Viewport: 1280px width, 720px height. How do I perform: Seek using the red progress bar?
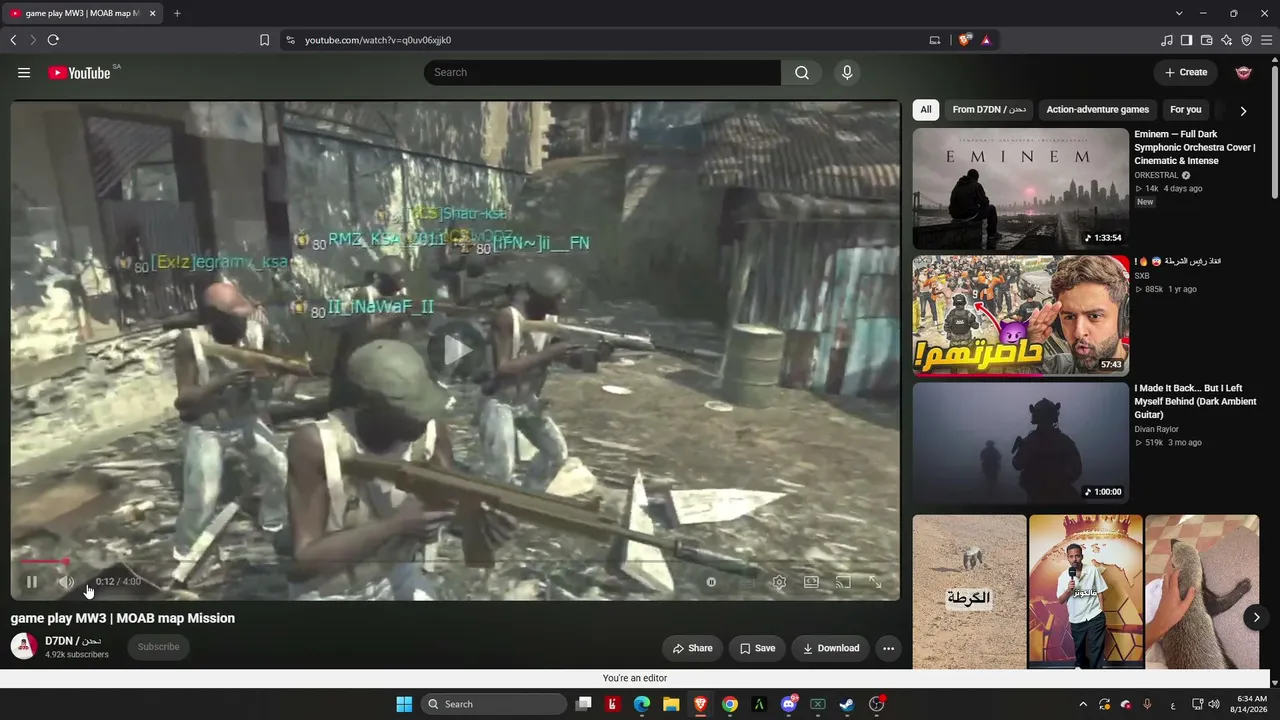coord(456,562)
